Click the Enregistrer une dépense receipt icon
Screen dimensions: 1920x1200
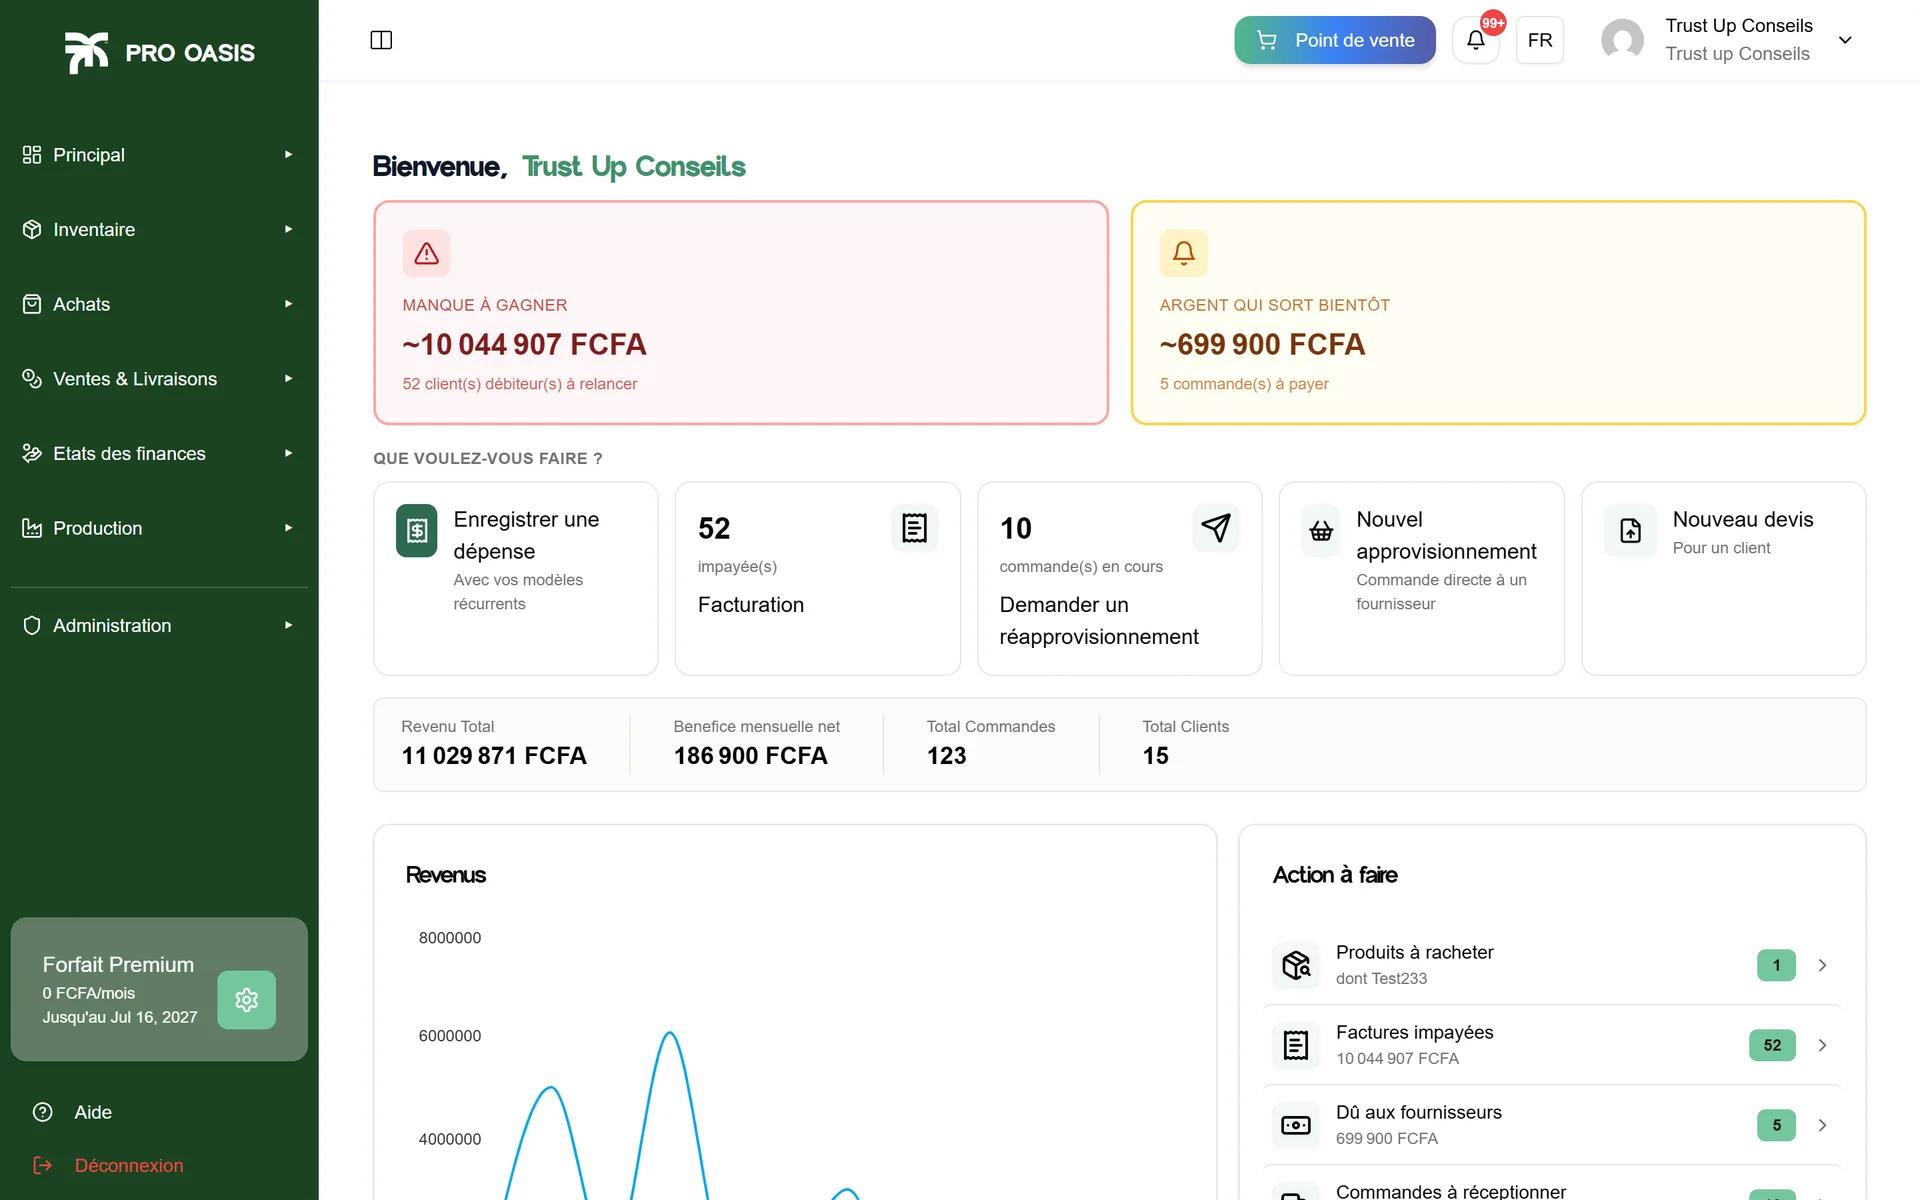(x=416, y=530)
